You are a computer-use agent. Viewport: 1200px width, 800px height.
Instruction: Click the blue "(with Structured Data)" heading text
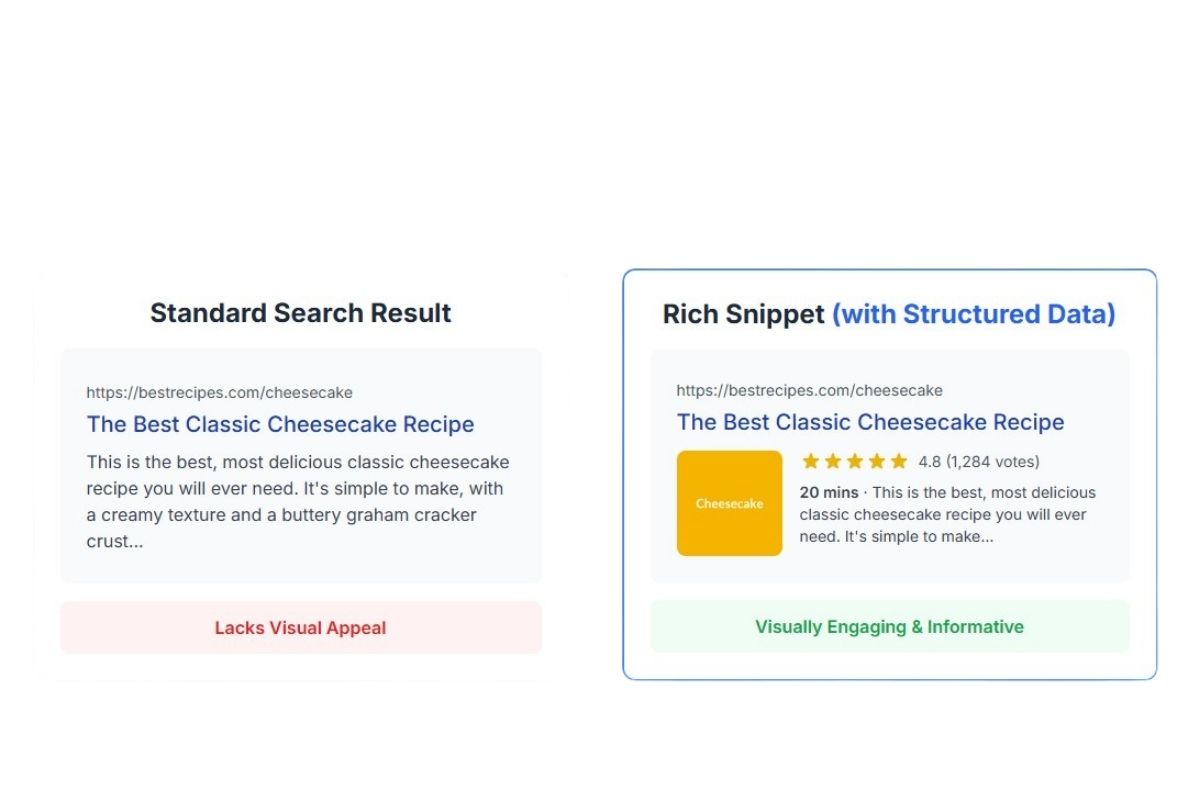point(973,314)
